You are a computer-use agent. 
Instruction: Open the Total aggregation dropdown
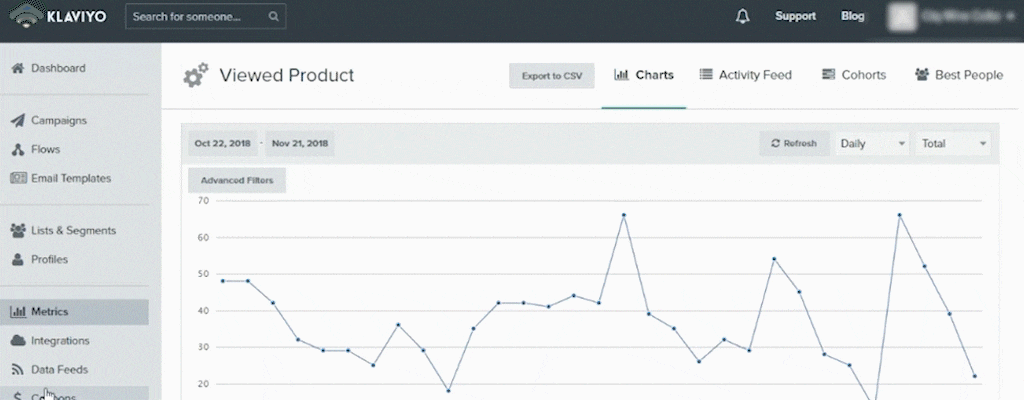point(953,144)
